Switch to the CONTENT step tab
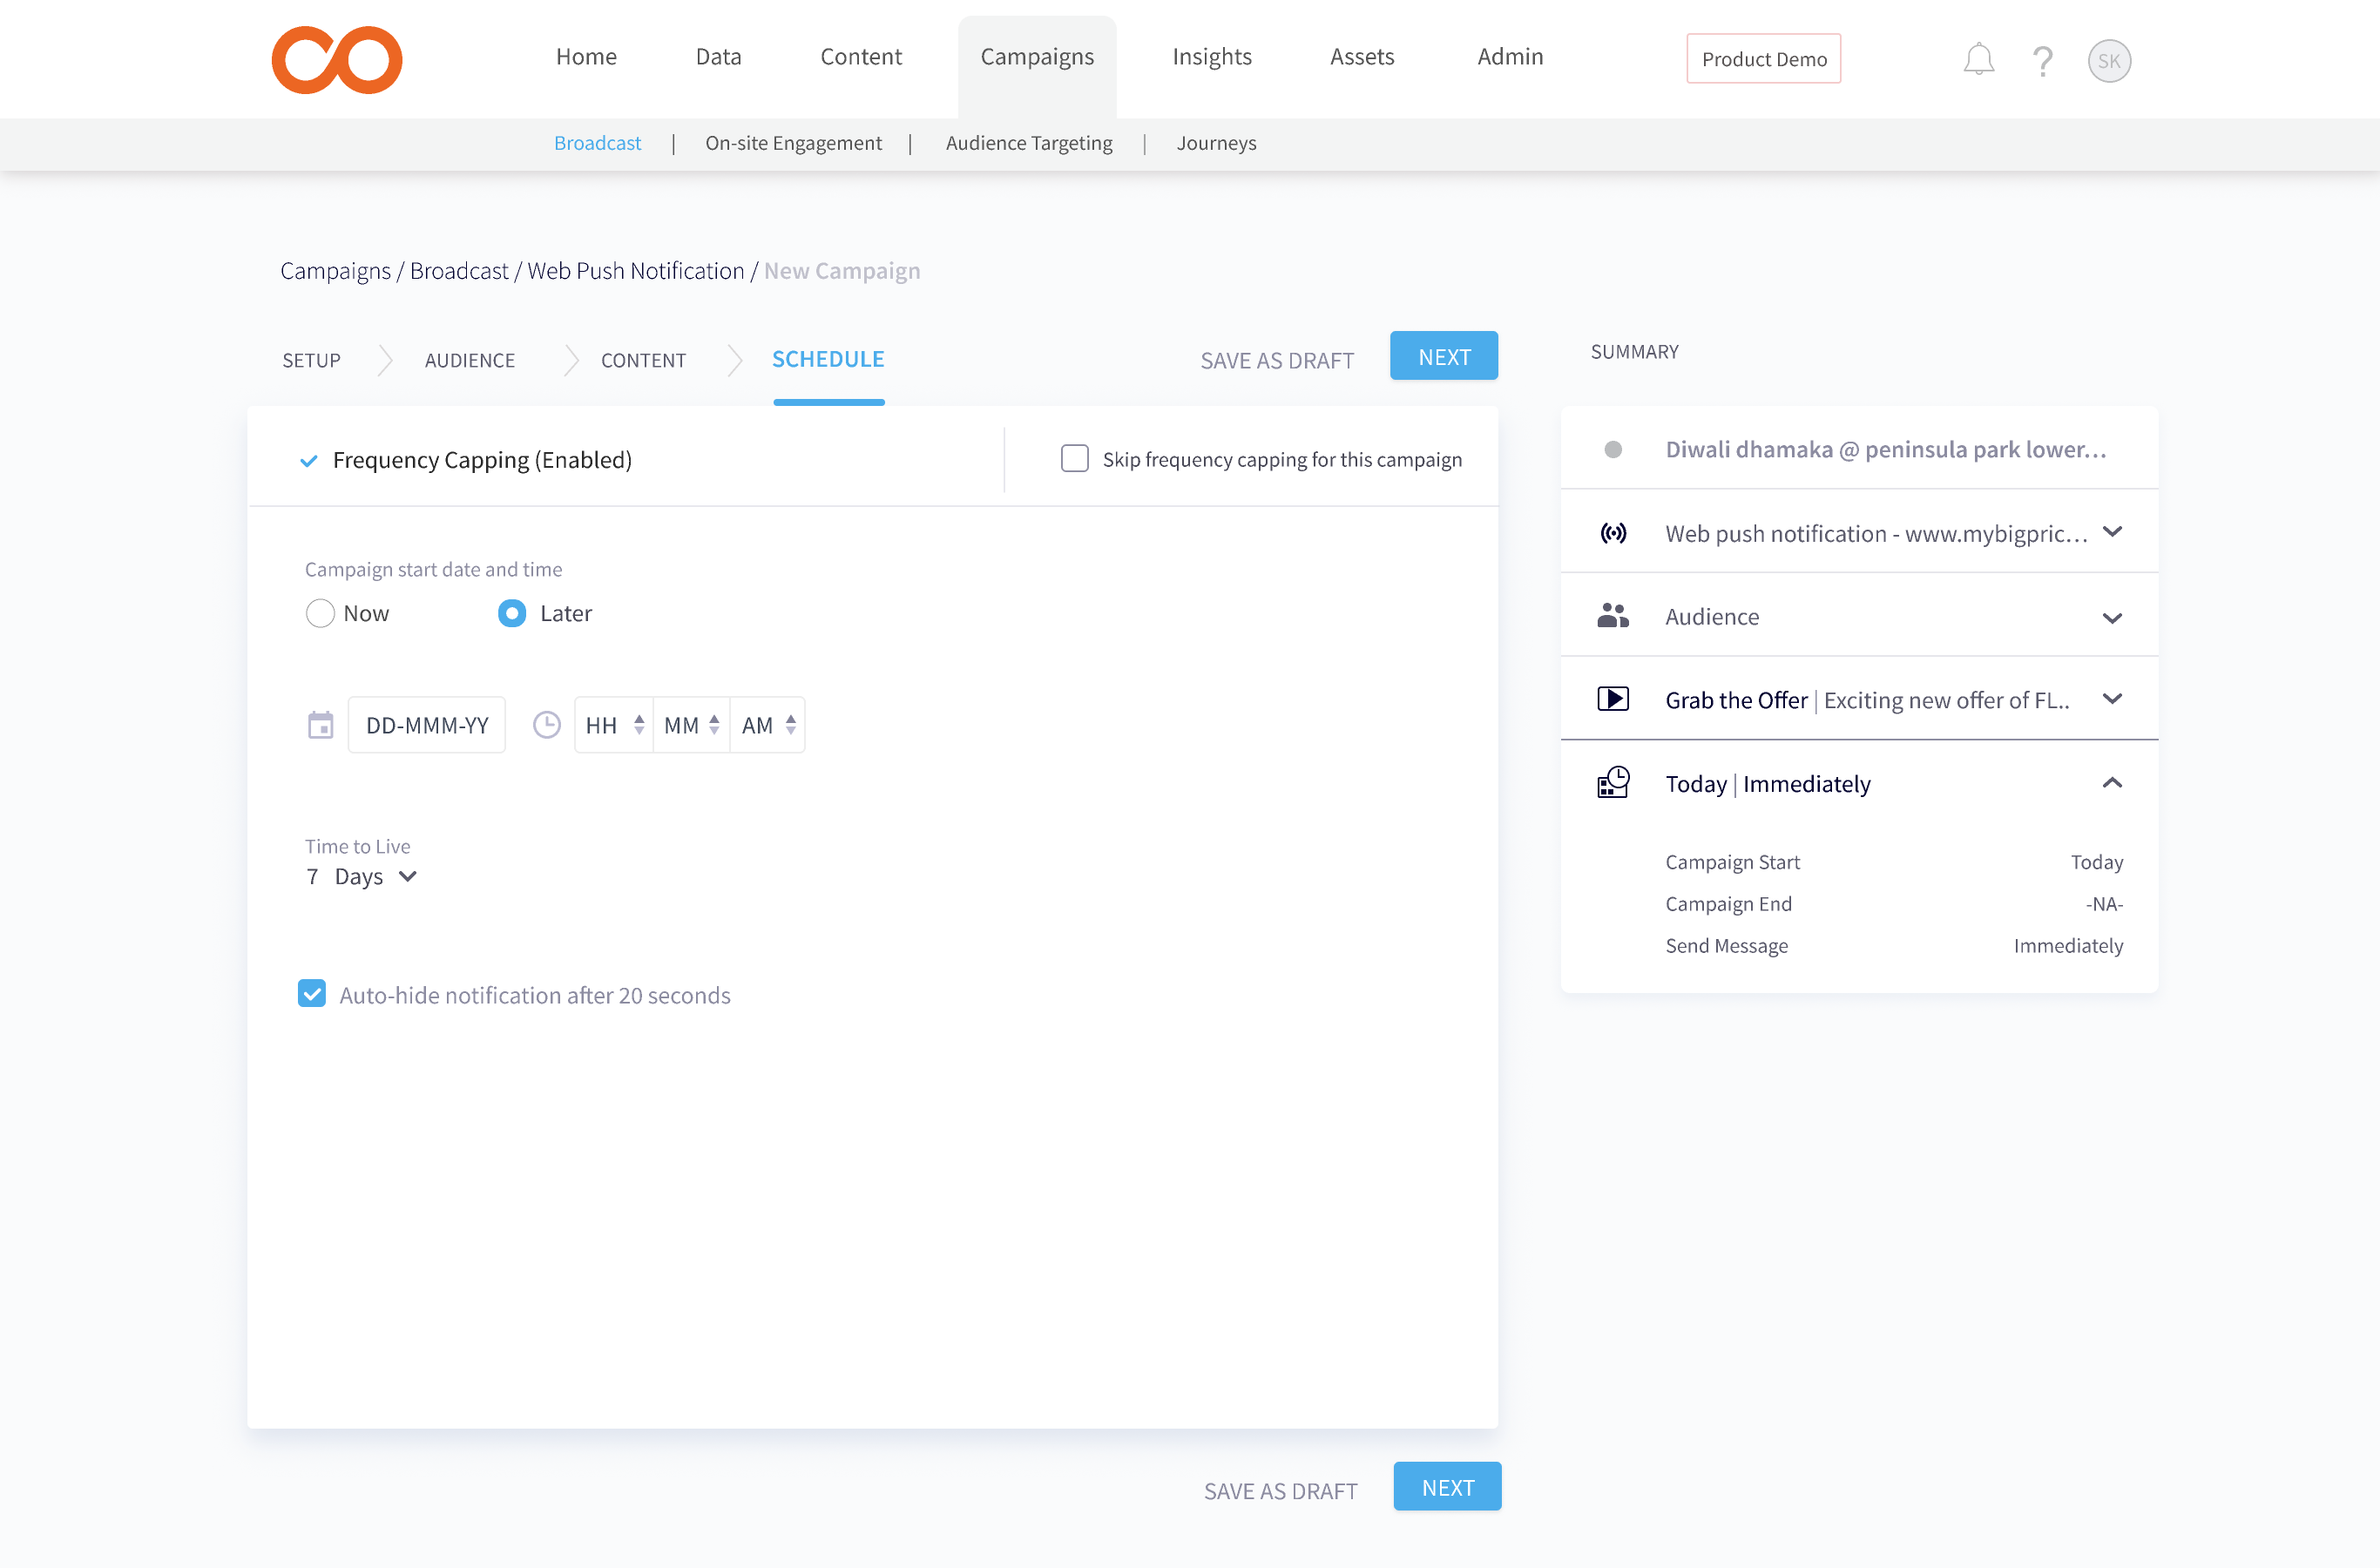2380x1568 pixels. pos(643,360)
